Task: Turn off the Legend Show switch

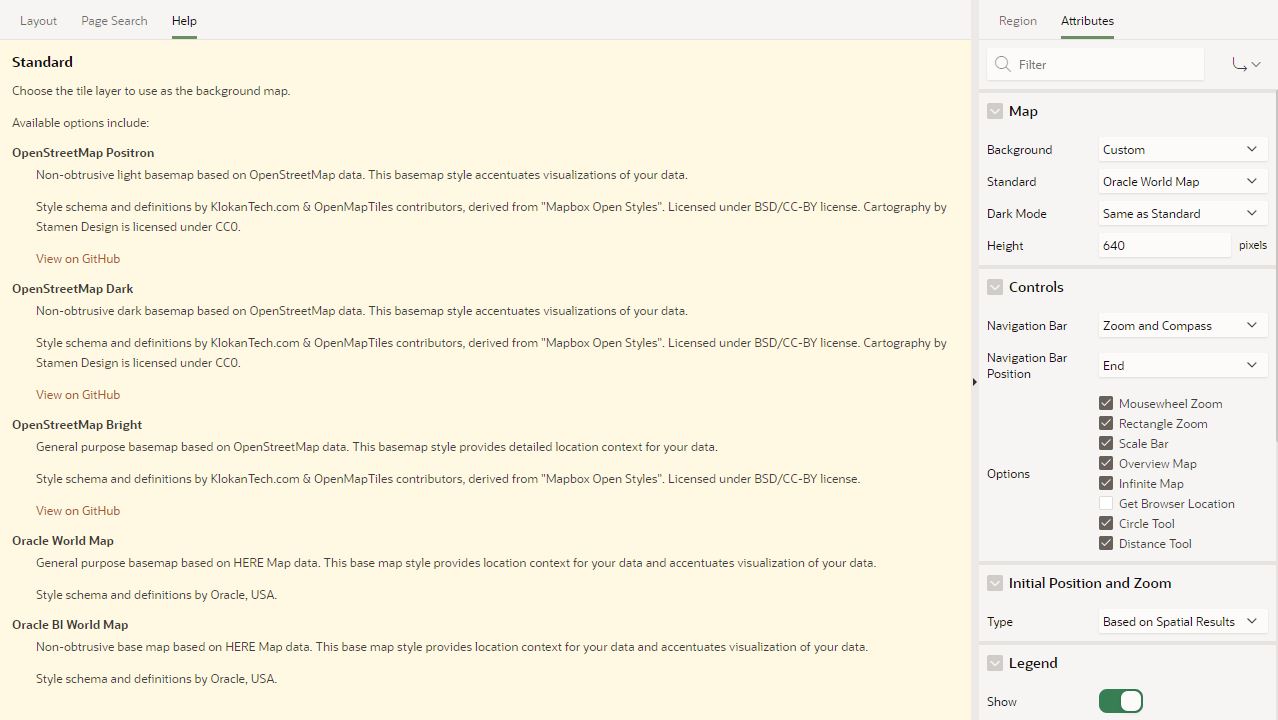Action: 1120,701
